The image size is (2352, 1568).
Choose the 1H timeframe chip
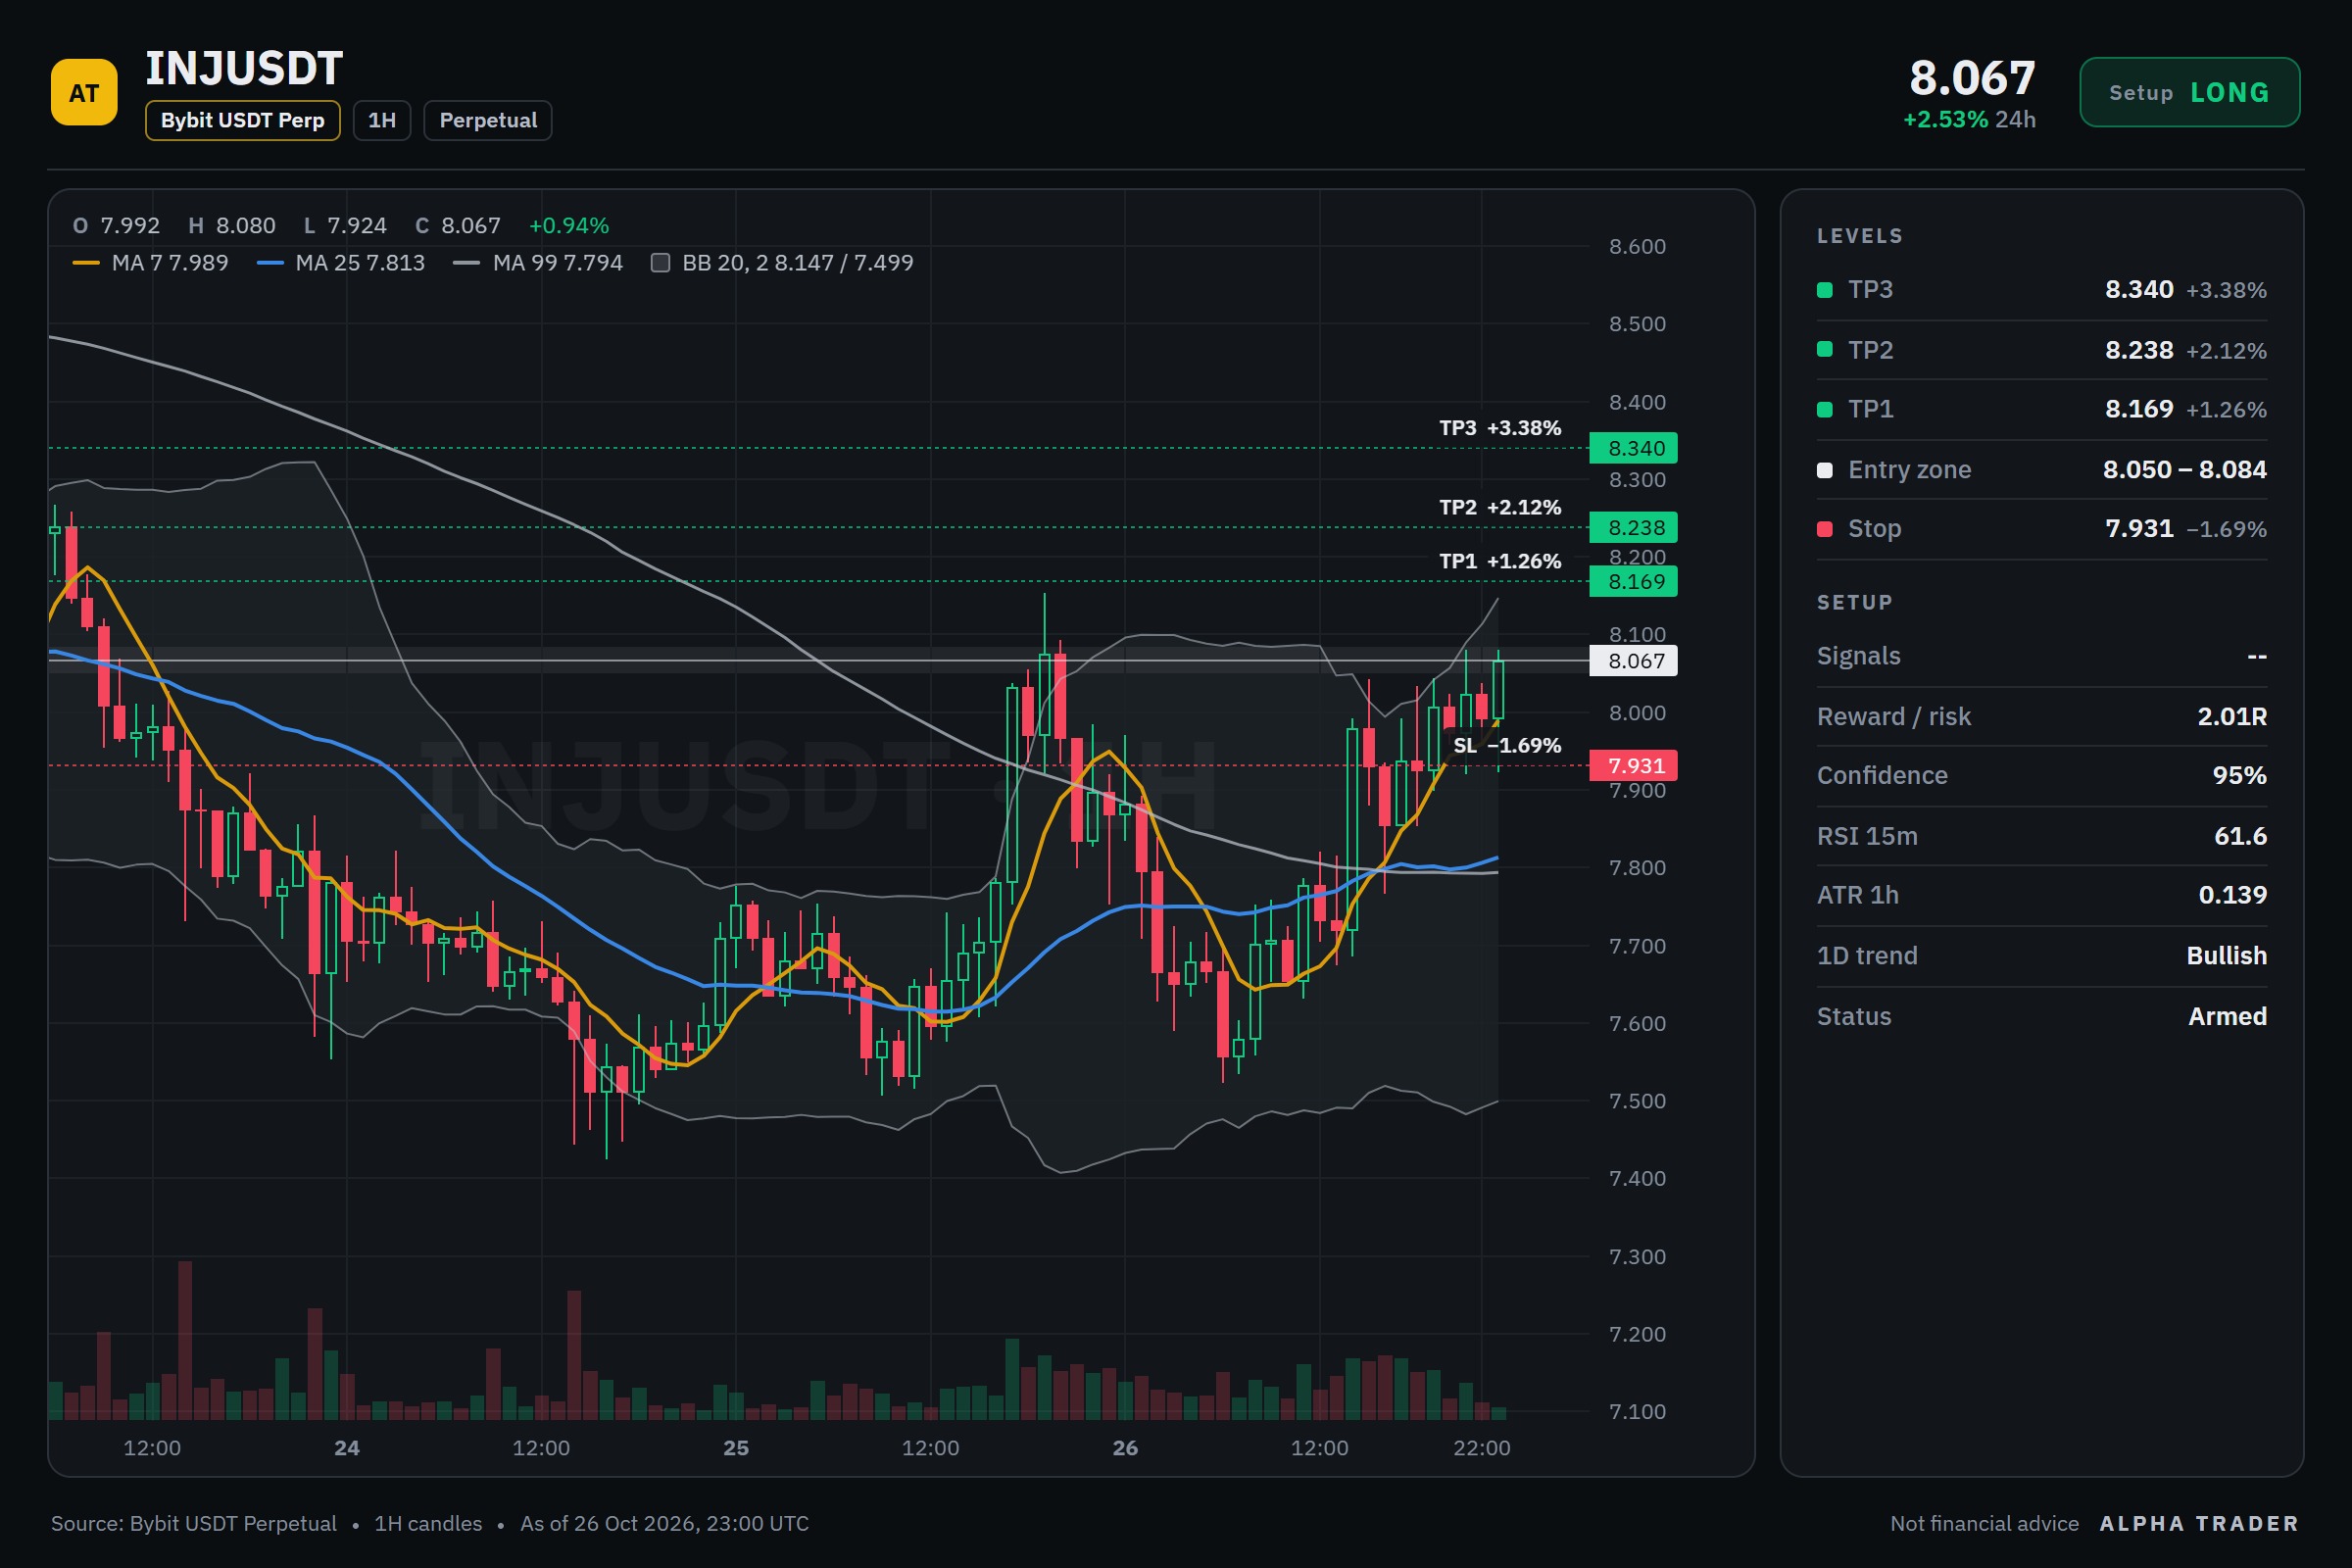tap(382, 120)
